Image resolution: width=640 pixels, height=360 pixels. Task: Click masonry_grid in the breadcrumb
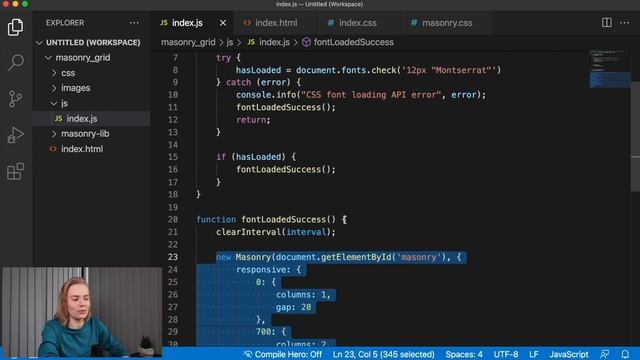point(188,42)
